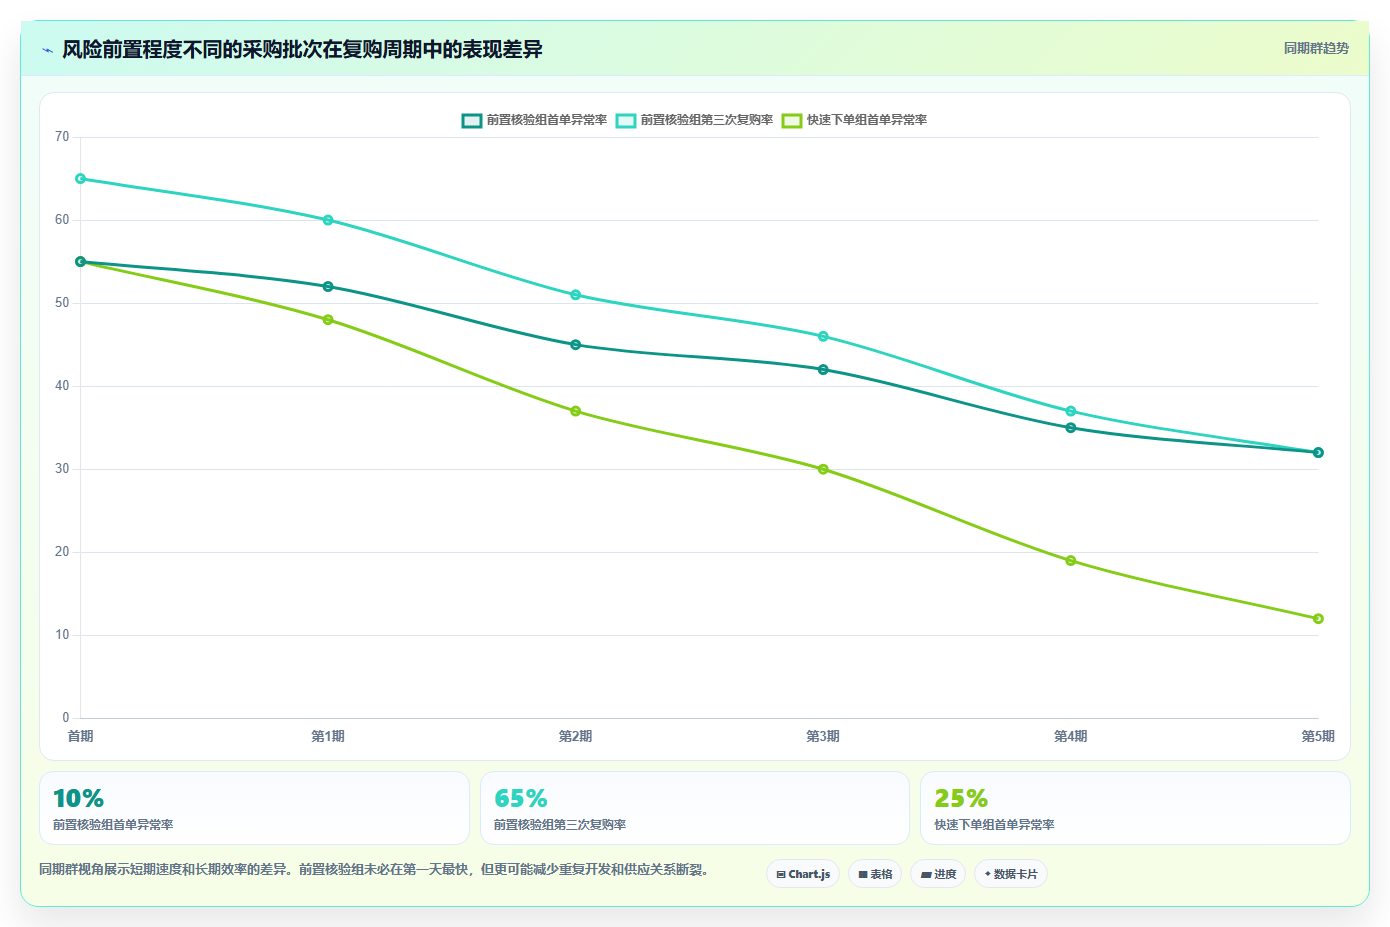This screenshot has width=1390, height=927.
Task: Click the turquoise data point 51 at 第2期
Action: click(576, 295)
